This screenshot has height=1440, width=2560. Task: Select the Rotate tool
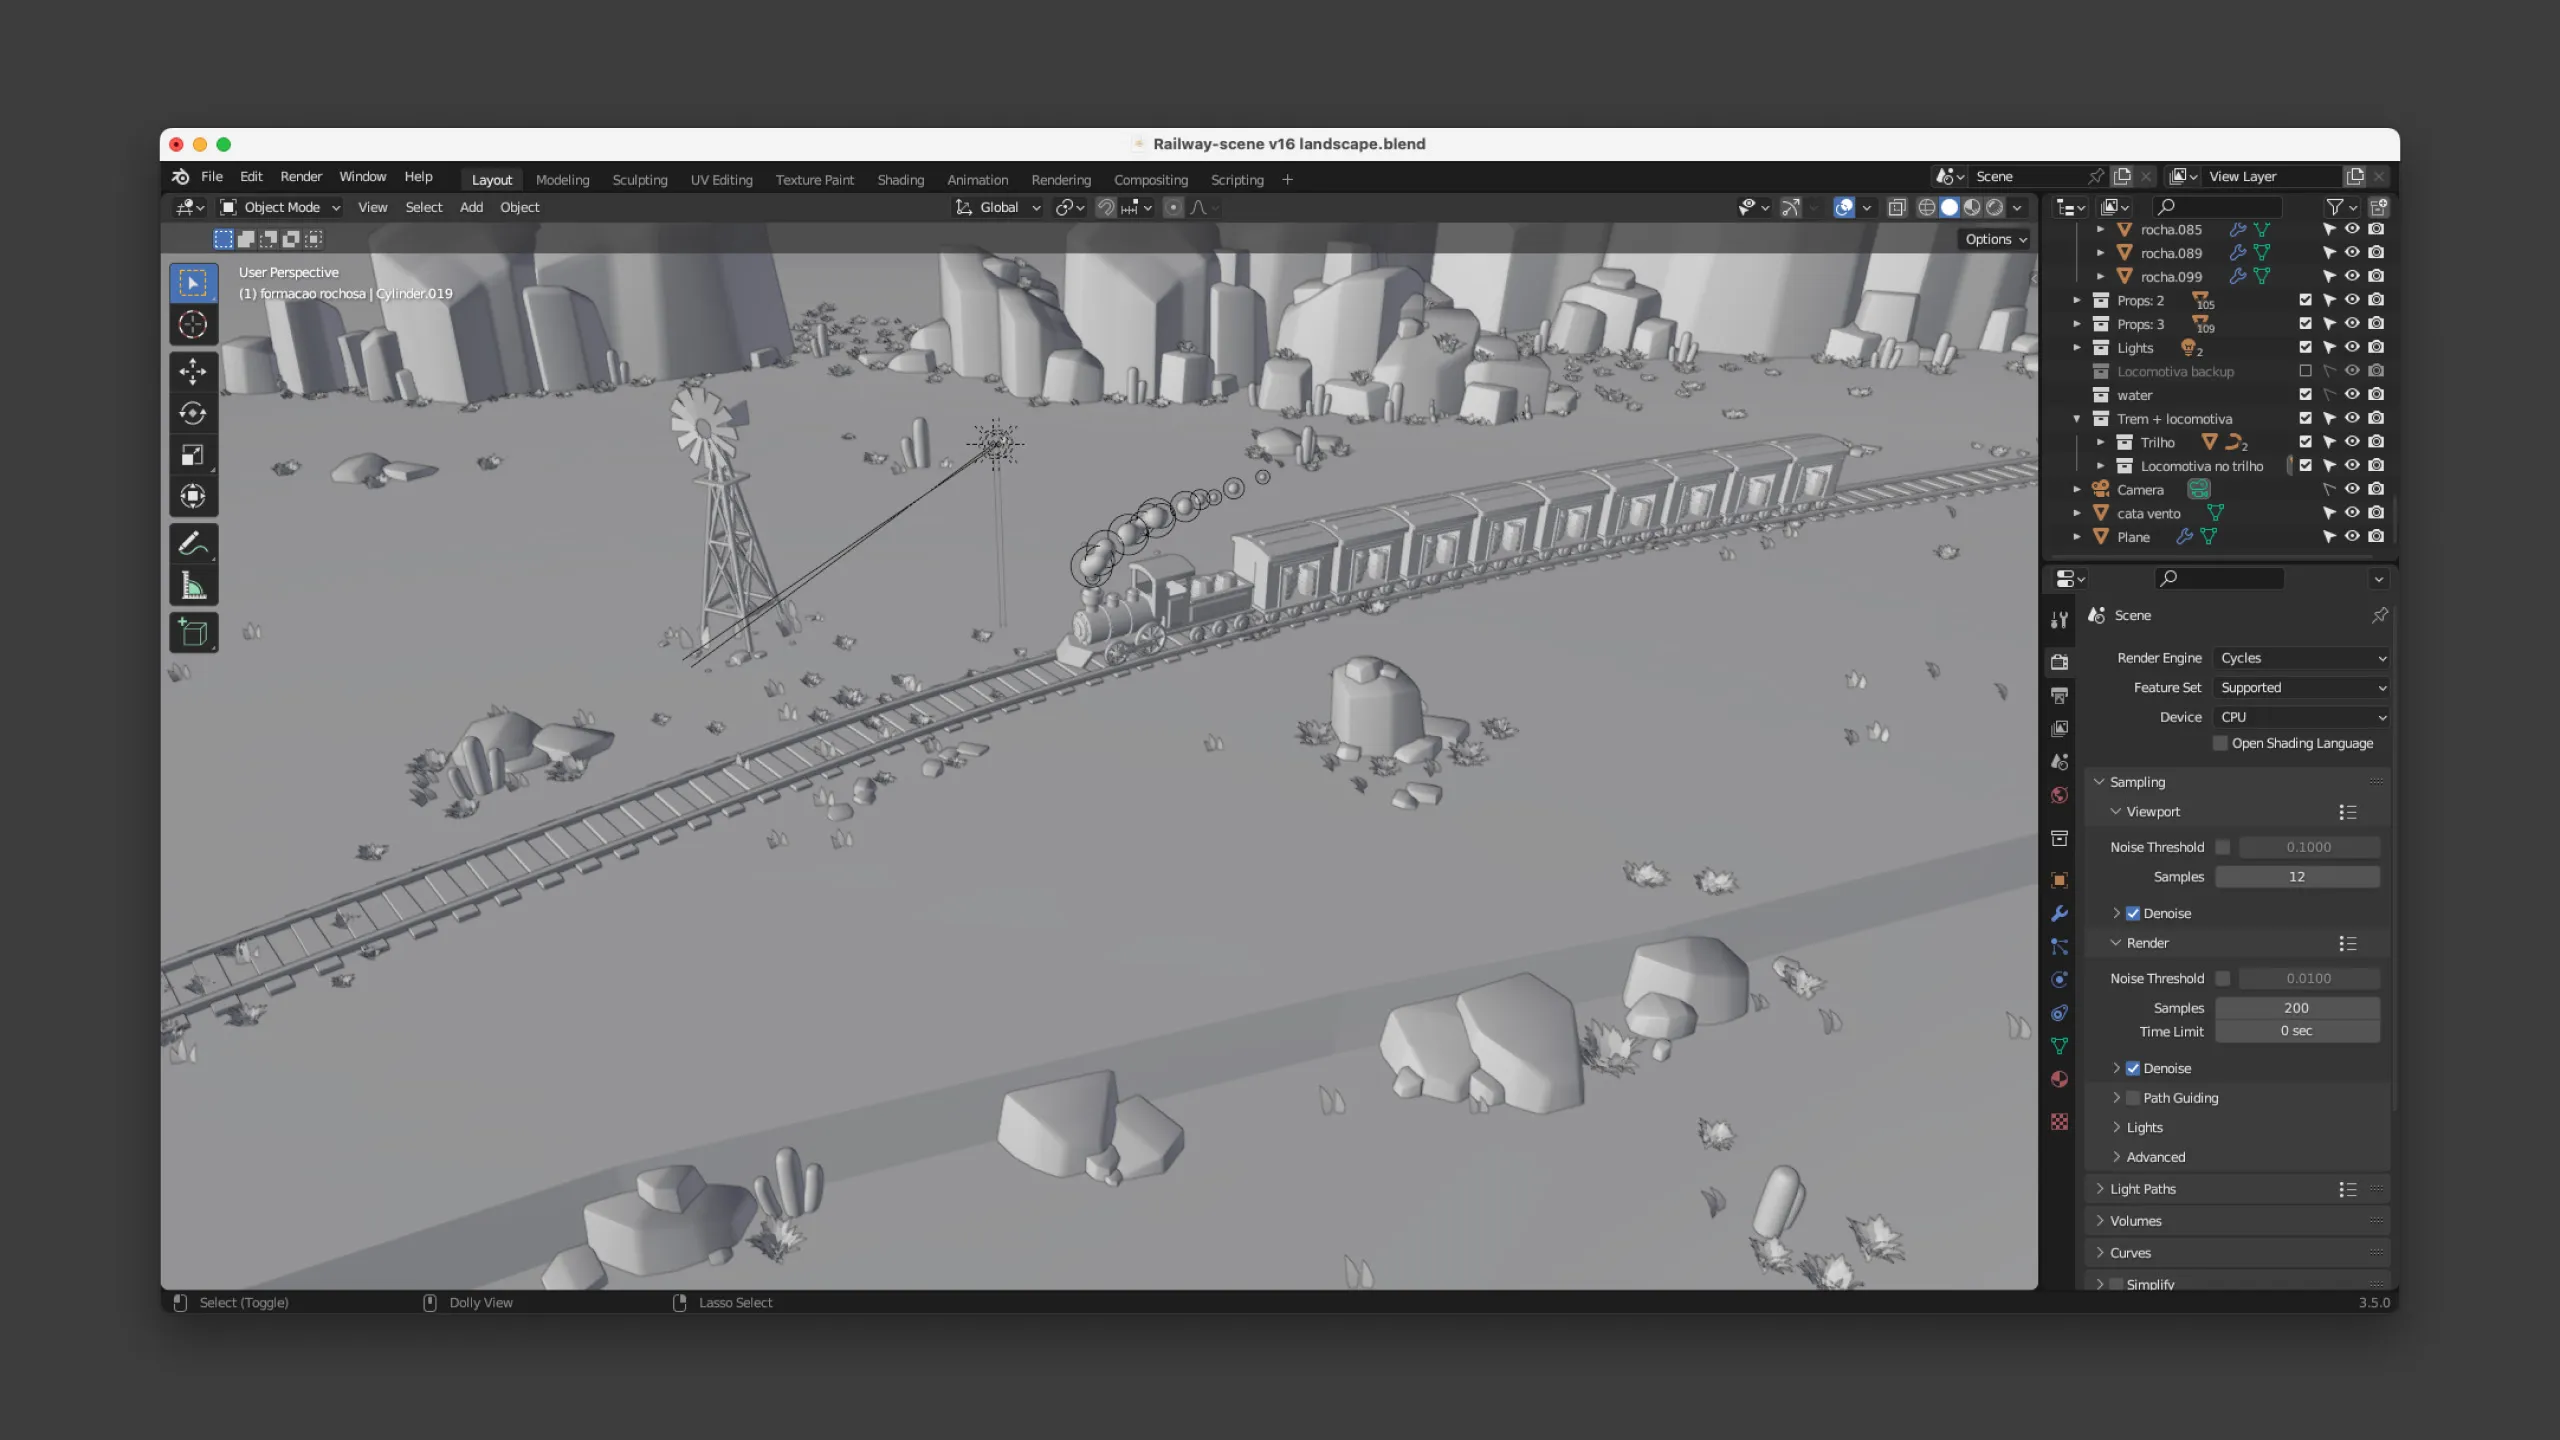click(193, 413)
